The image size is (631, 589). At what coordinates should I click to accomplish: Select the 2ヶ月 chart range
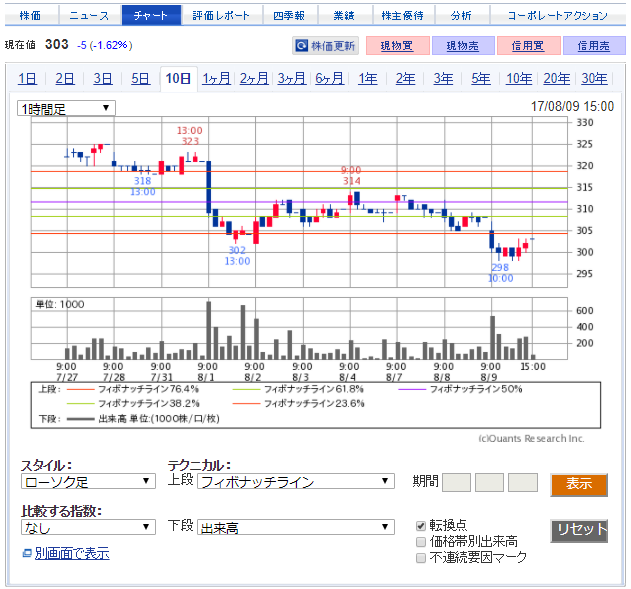click(x=254, y=78)
